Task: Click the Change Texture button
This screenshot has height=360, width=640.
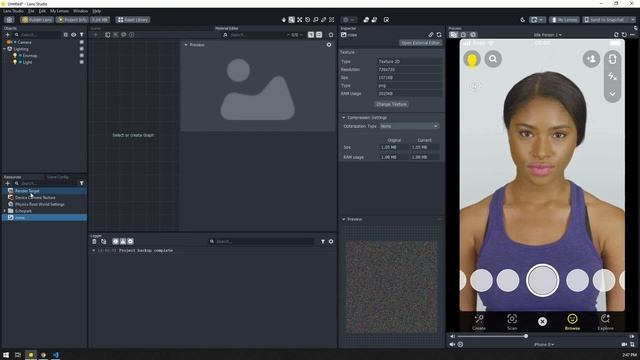Action: coord(391,104)
